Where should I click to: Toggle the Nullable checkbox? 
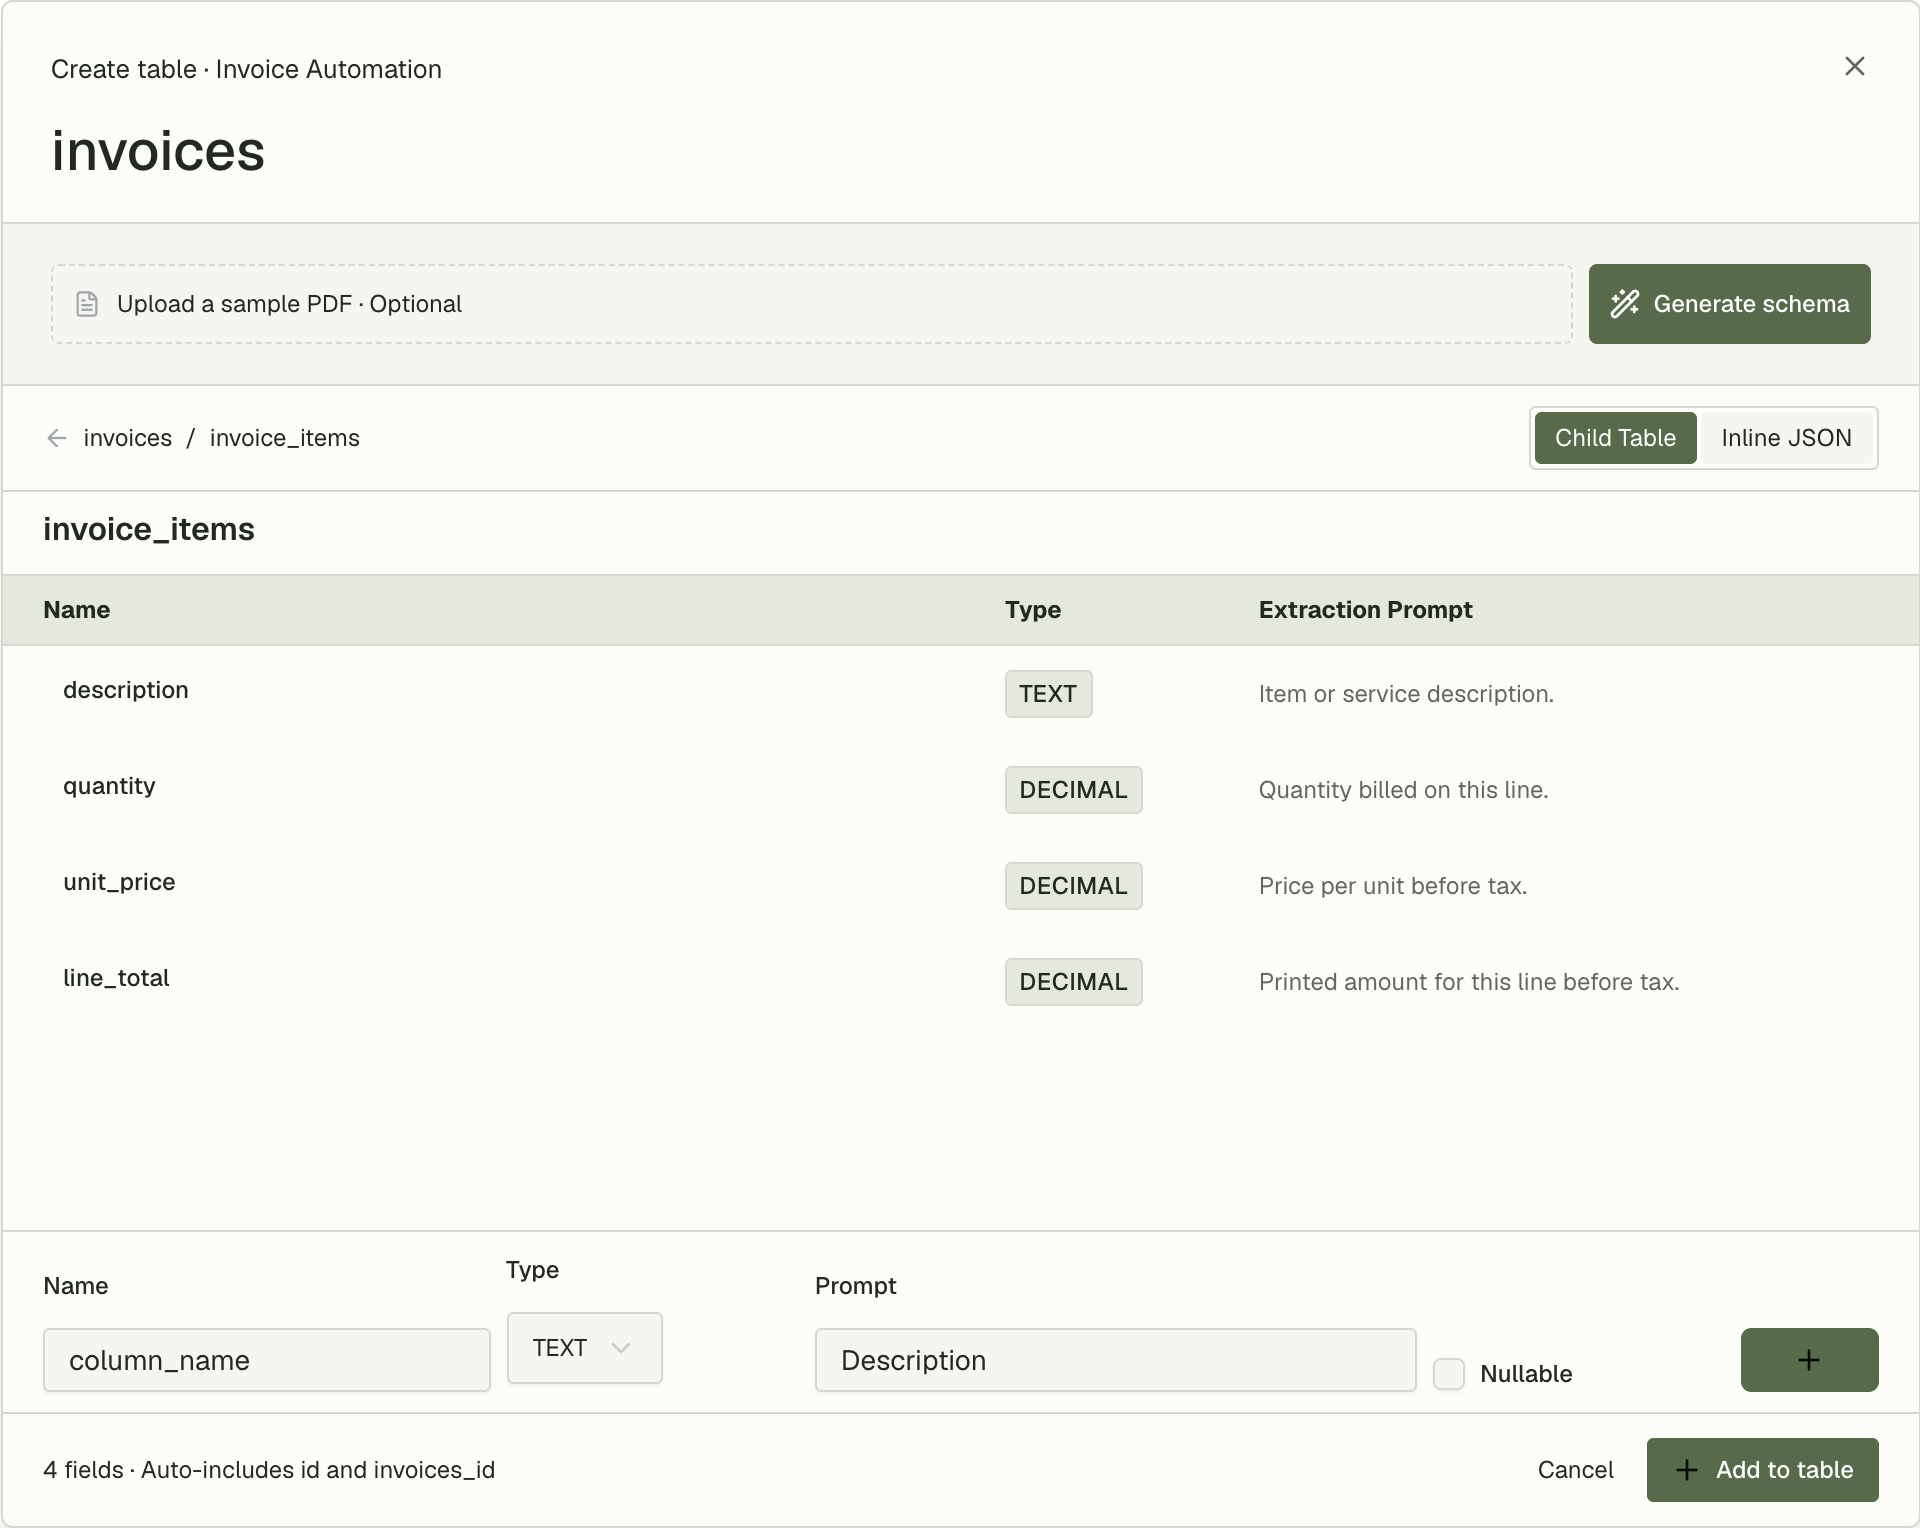1449,1373
